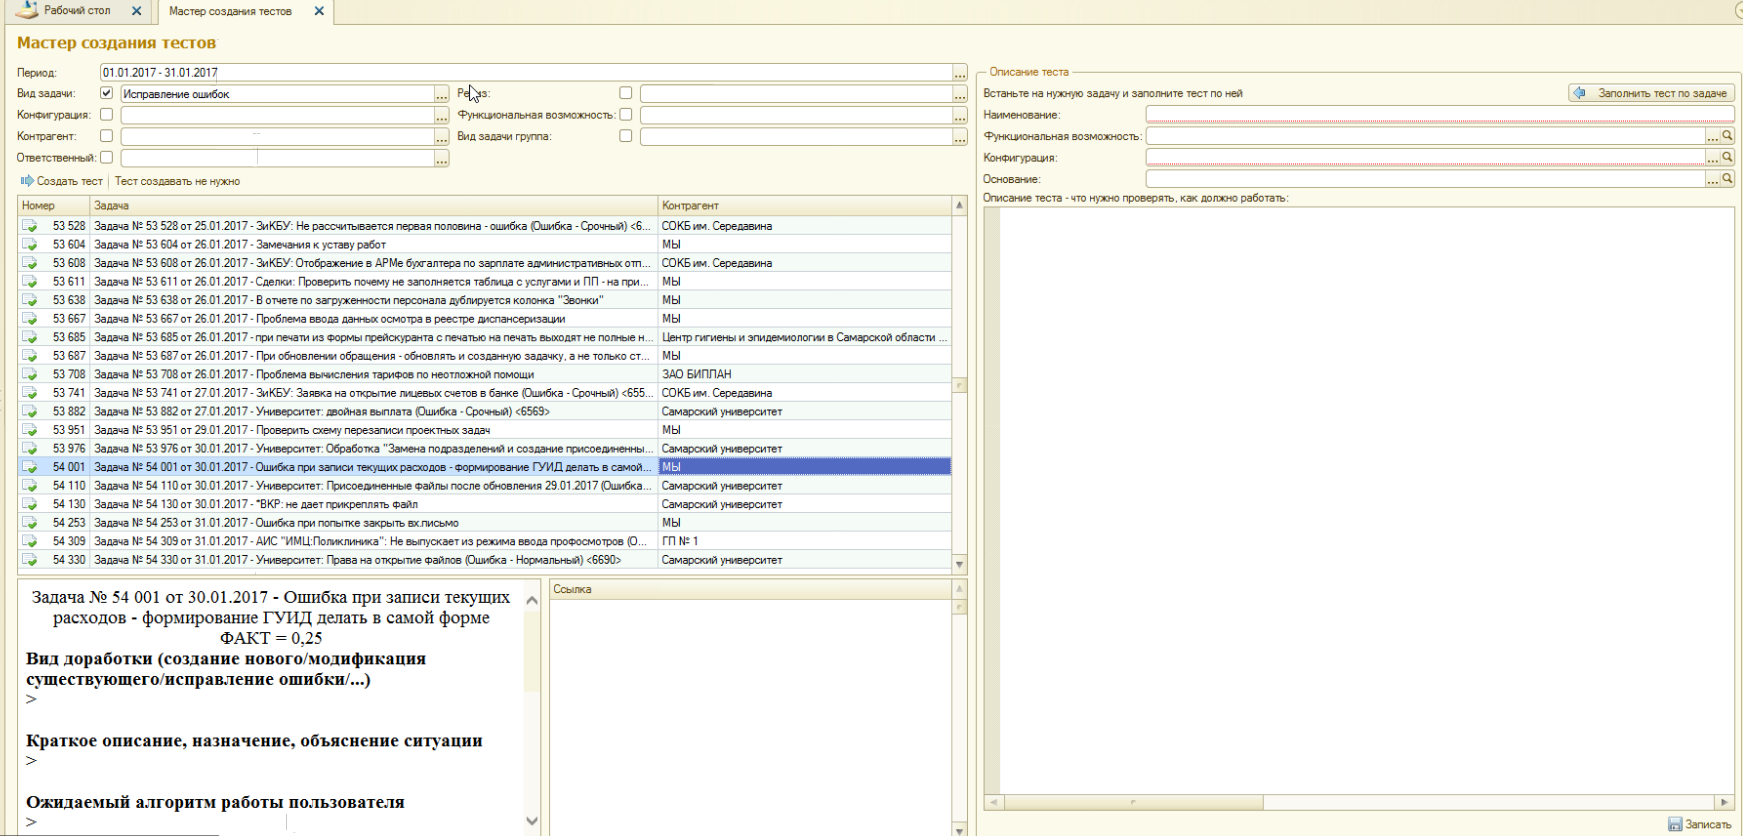Click Тест создавать не нужно command

pyautogui.click(x=177, y=181)
